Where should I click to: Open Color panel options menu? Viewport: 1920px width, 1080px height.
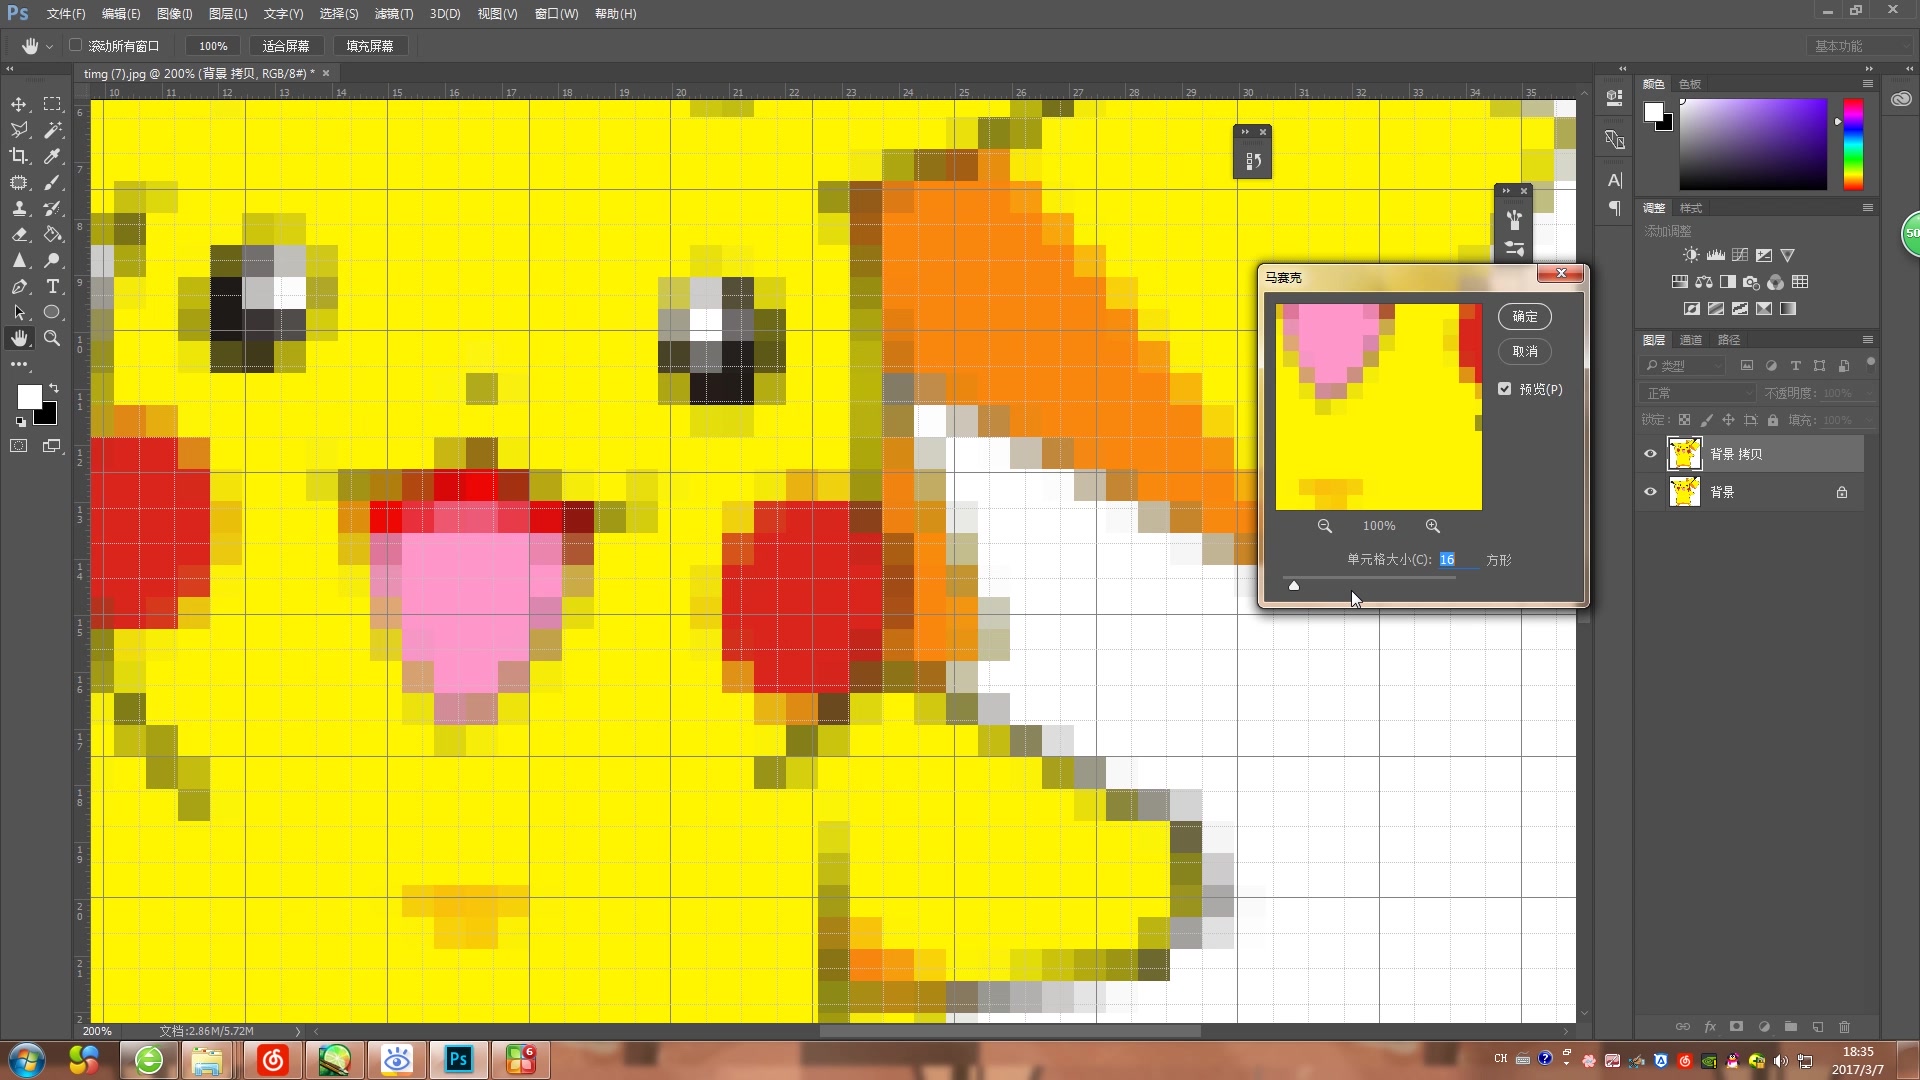click(x=1867, y=84)
